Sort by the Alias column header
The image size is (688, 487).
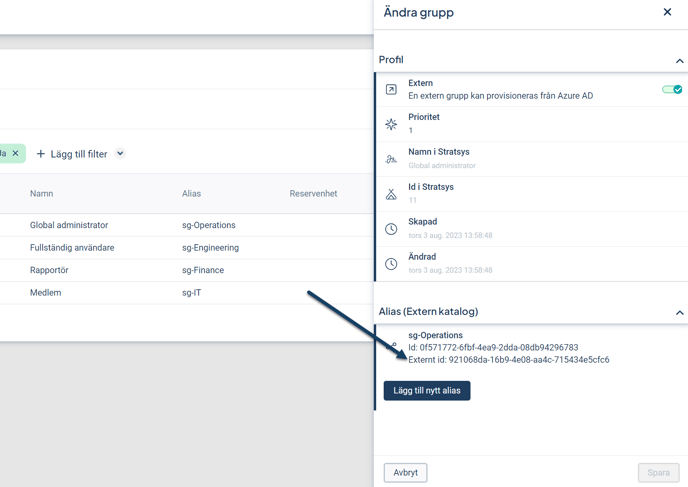(191, 194)
